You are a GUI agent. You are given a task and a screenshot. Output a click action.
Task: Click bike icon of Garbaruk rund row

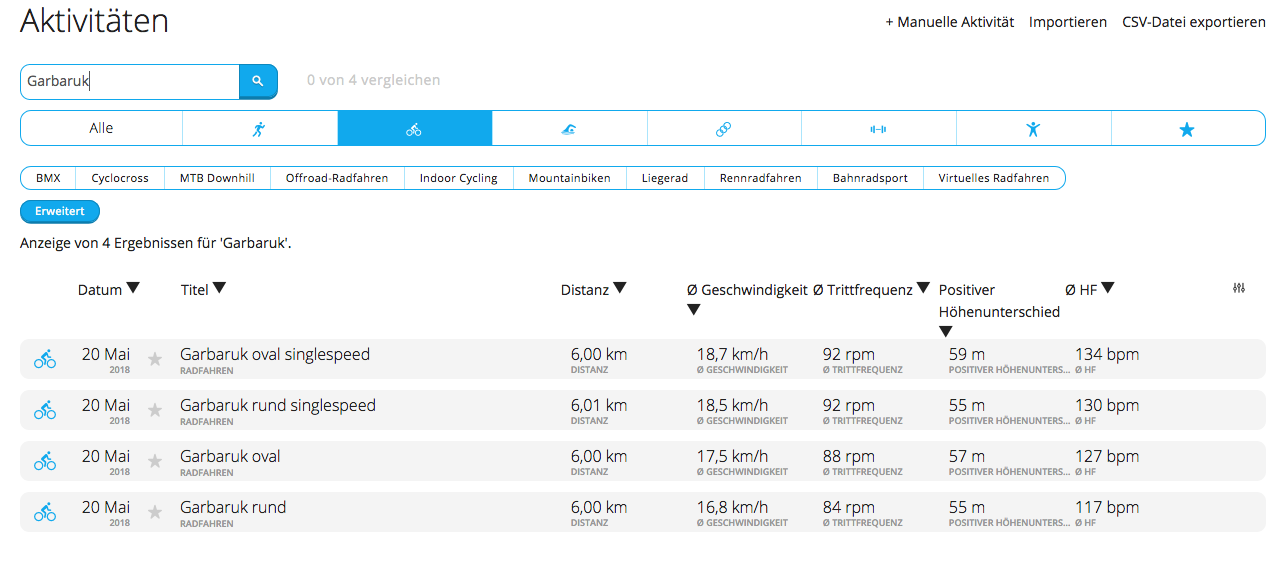[45, 513]
